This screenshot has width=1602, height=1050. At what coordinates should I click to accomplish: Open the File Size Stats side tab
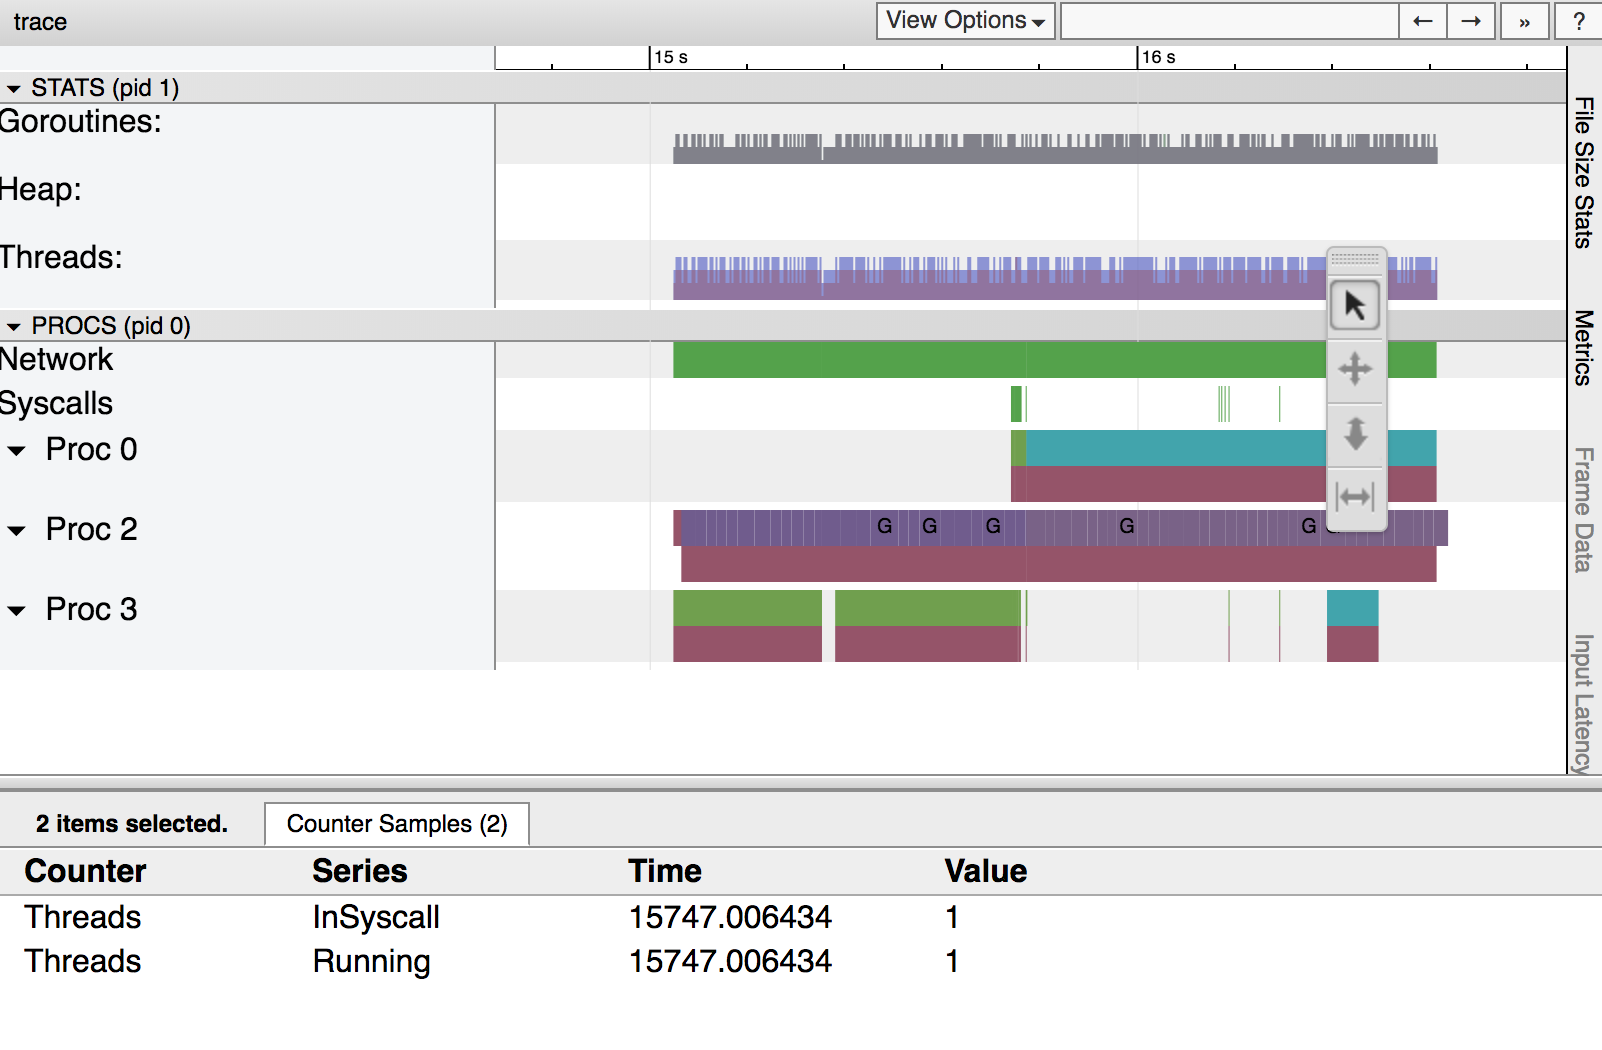click(x=1584, y=172)
